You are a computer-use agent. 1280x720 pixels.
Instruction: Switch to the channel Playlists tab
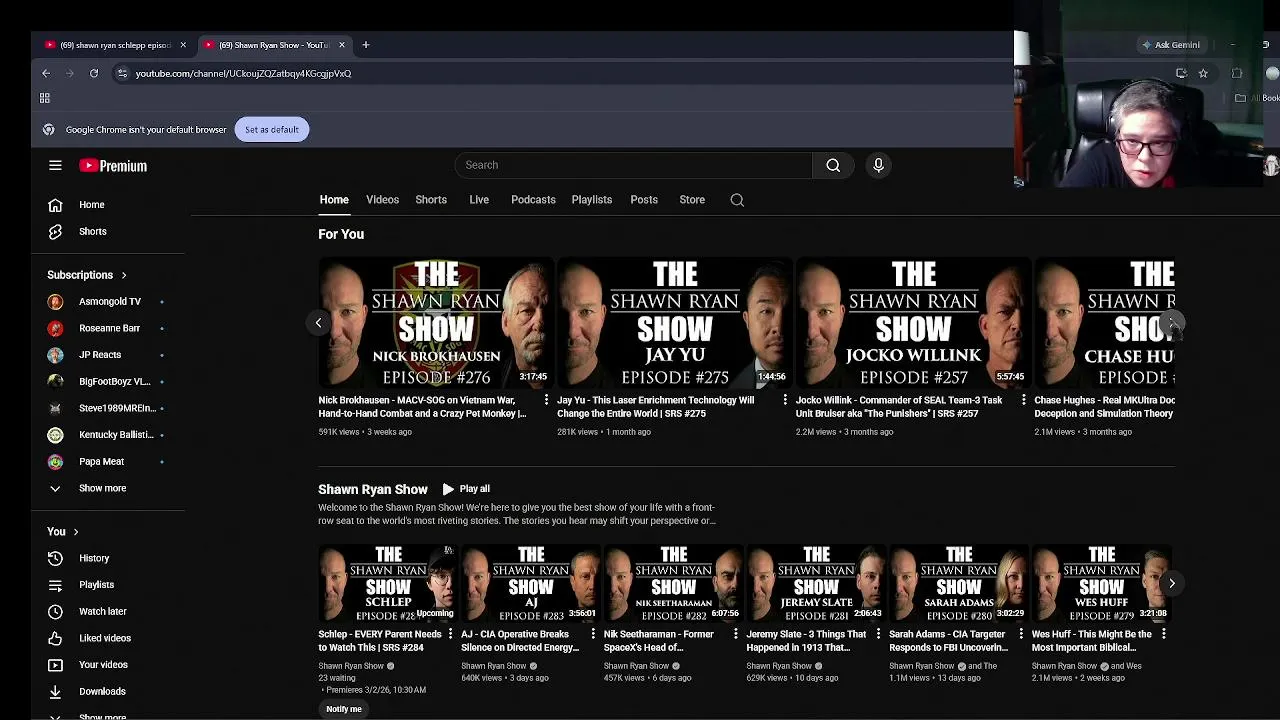592,200
